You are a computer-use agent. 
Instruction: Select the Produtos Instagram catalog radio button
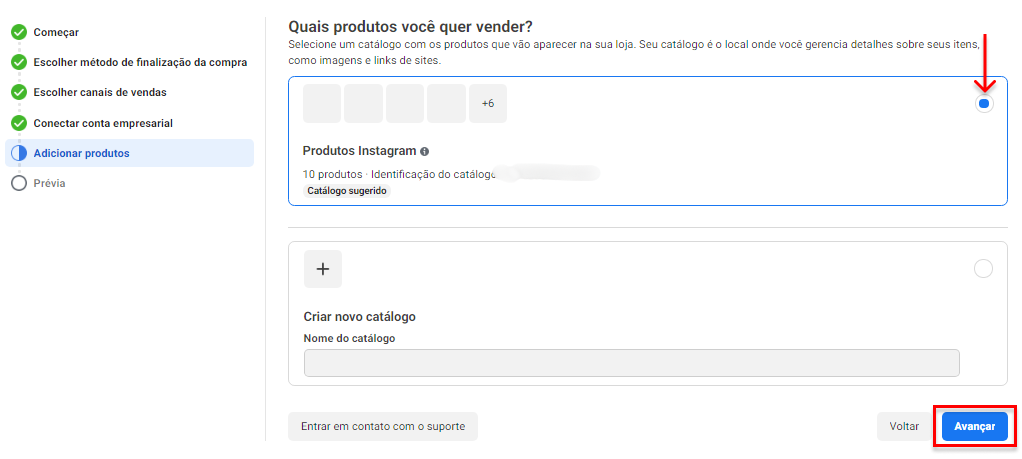[x=984, y=103]
